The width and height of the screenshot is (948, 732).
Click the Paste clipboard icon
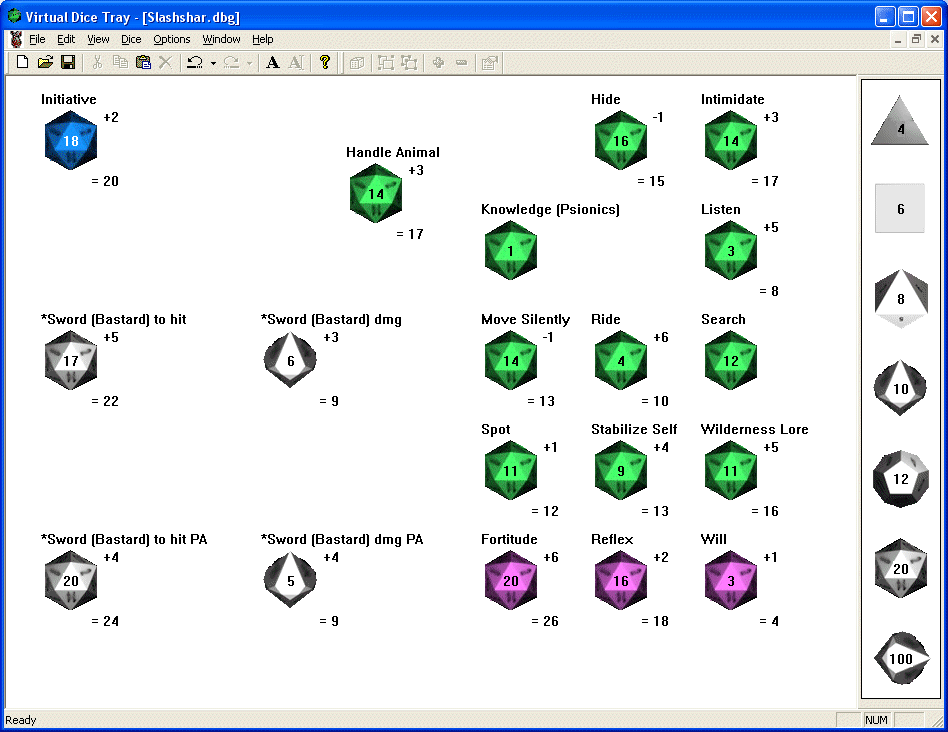click(143, 62)
